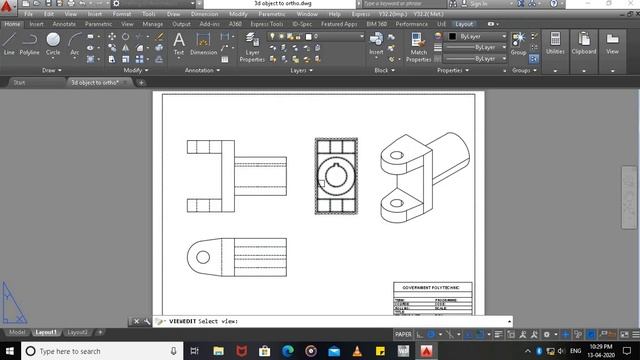This screenshot has height=360, width=640.
Task: Open the Dimension menu
Action: 204,14
